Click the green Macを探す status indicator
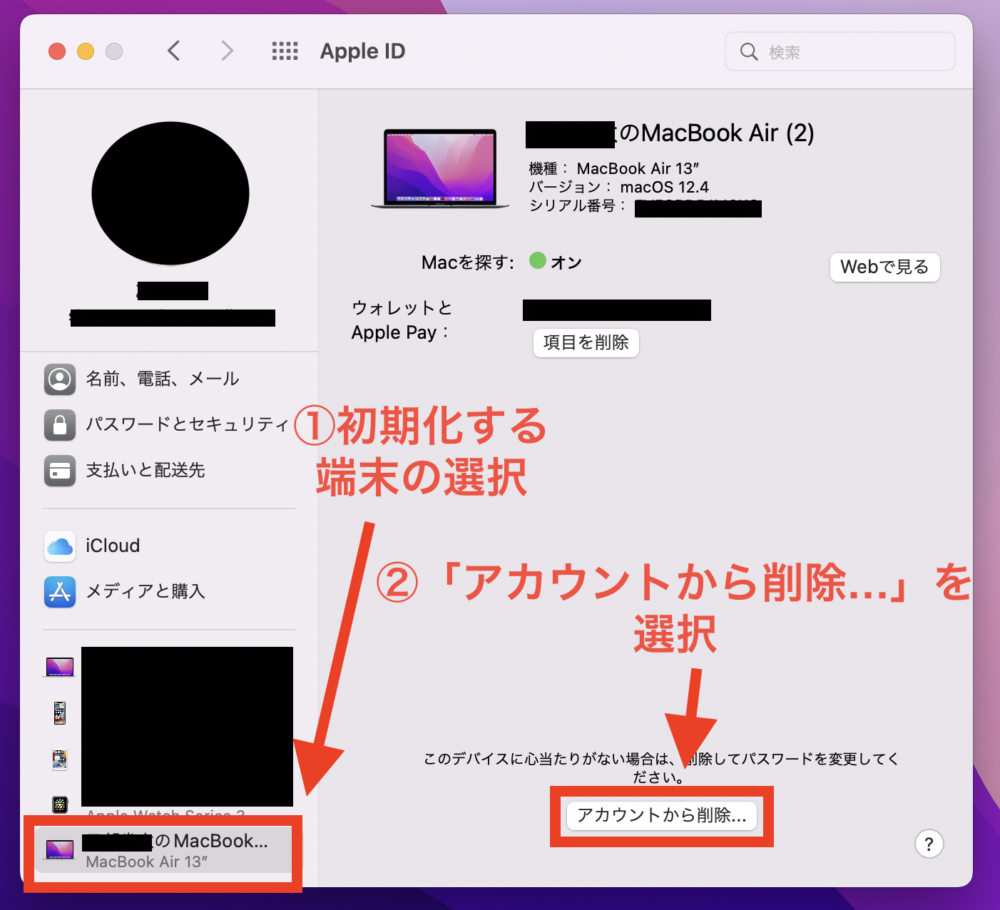The width and height of the screenshot is (1000, 910). [538, 261]
